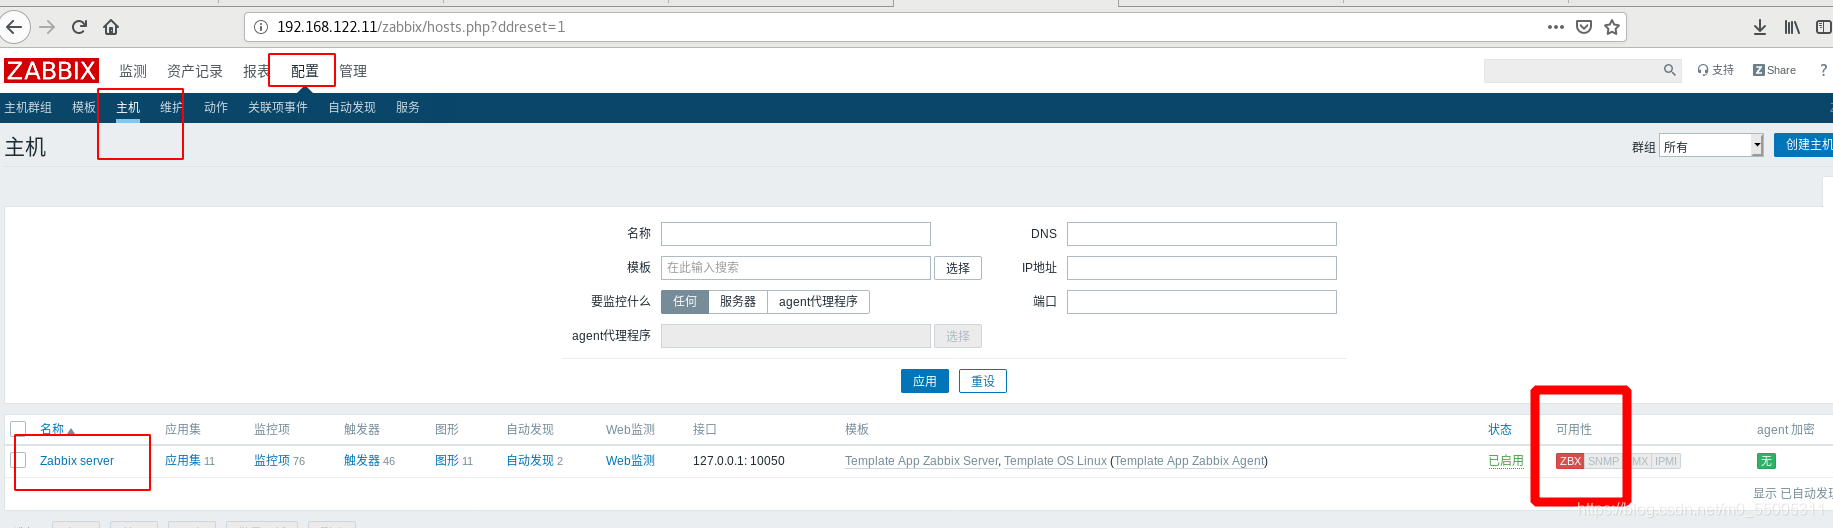Open Zabbix server applications link

183,461
